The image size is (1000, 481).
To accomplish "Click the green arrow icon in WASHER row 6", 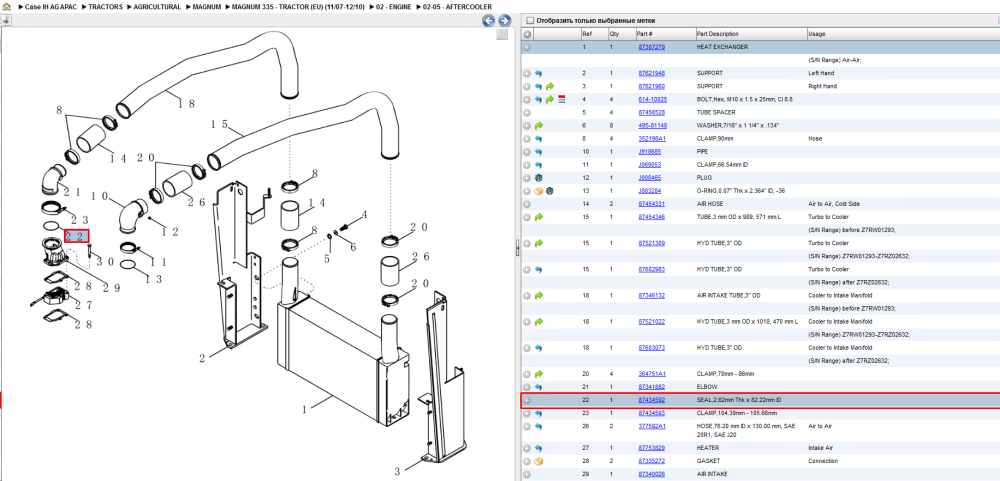I will [538, 126].
